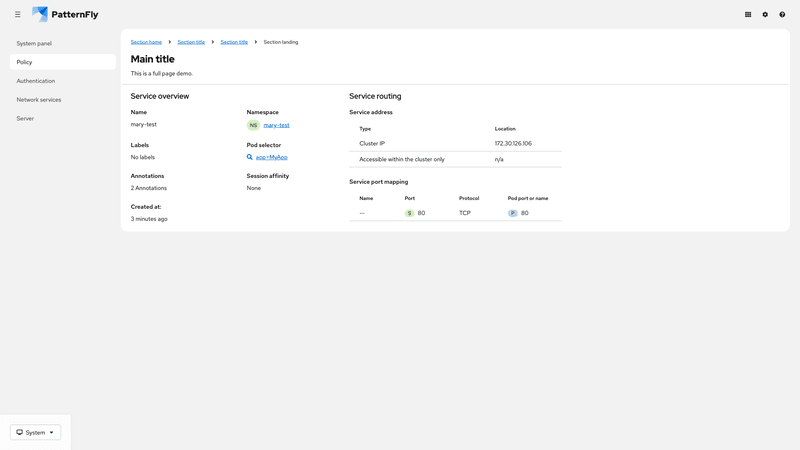The height and width of the screenshot is (450, 800).
Task: Click the Pod port or name header
Action: click(528, 198)
